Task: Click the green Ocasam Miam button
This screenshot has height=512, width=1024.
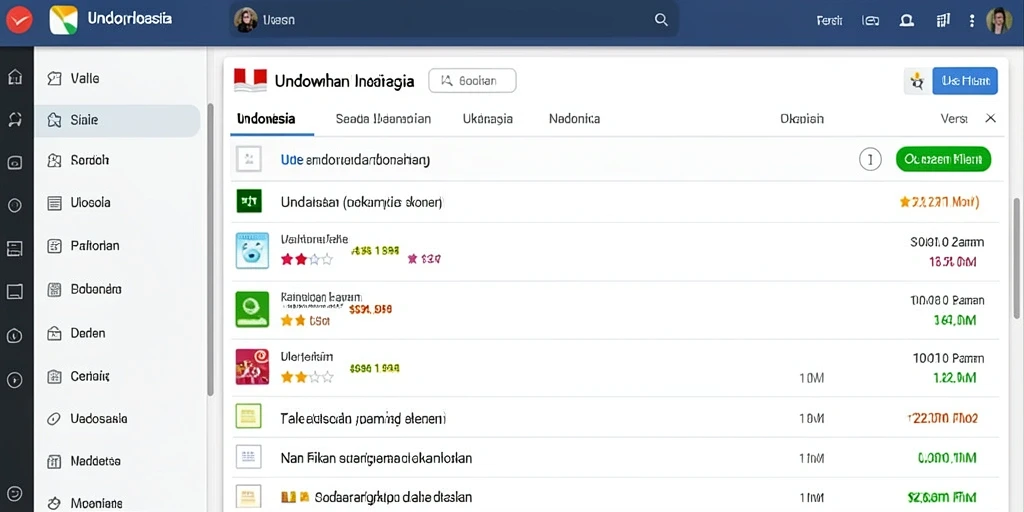Action: [943, 159]
